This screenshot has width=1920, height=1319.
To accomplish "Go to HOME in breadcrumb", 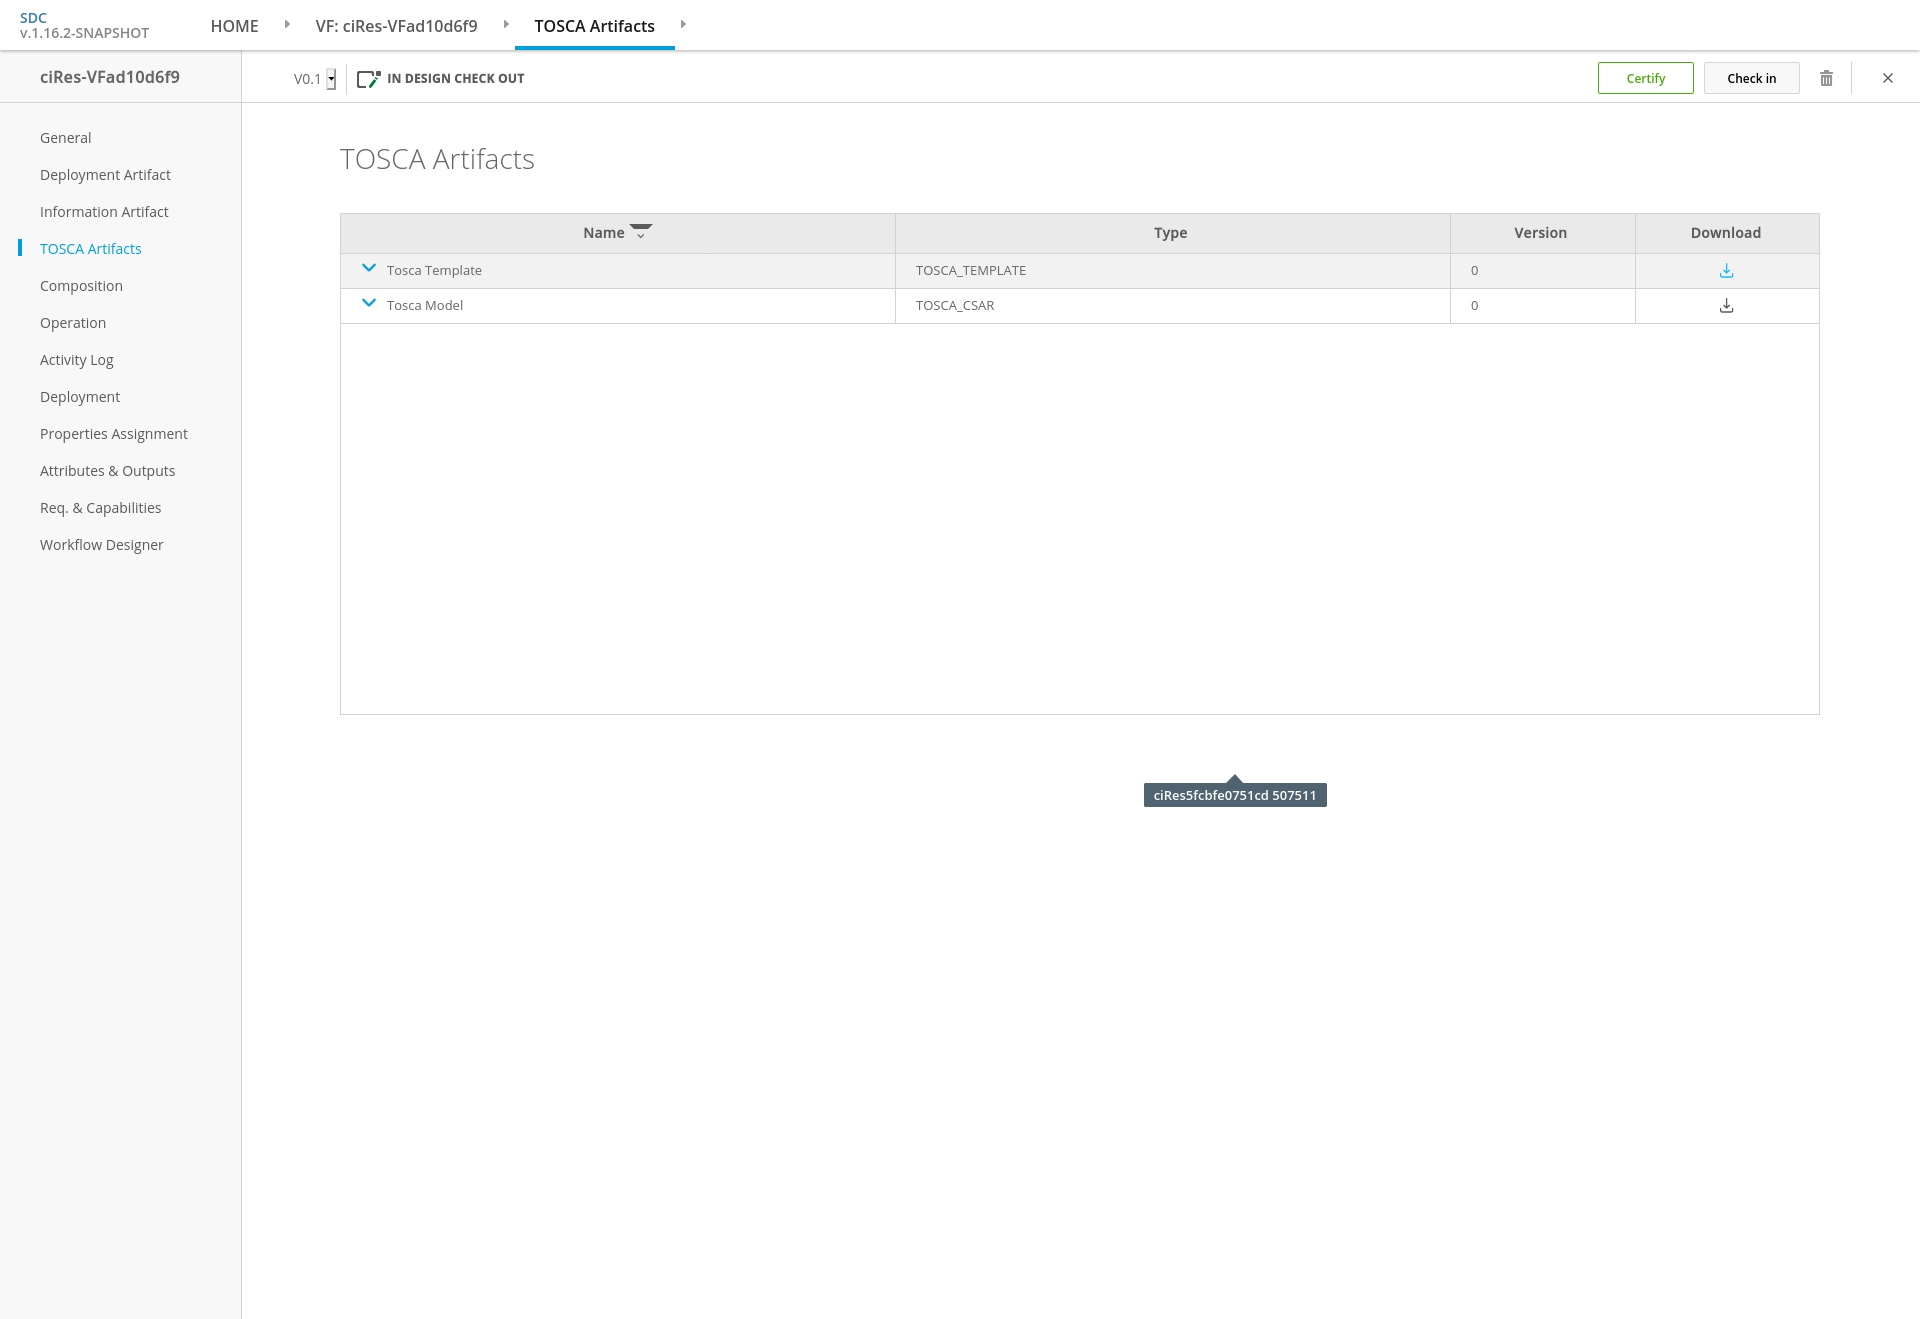I will click(234, 26).
